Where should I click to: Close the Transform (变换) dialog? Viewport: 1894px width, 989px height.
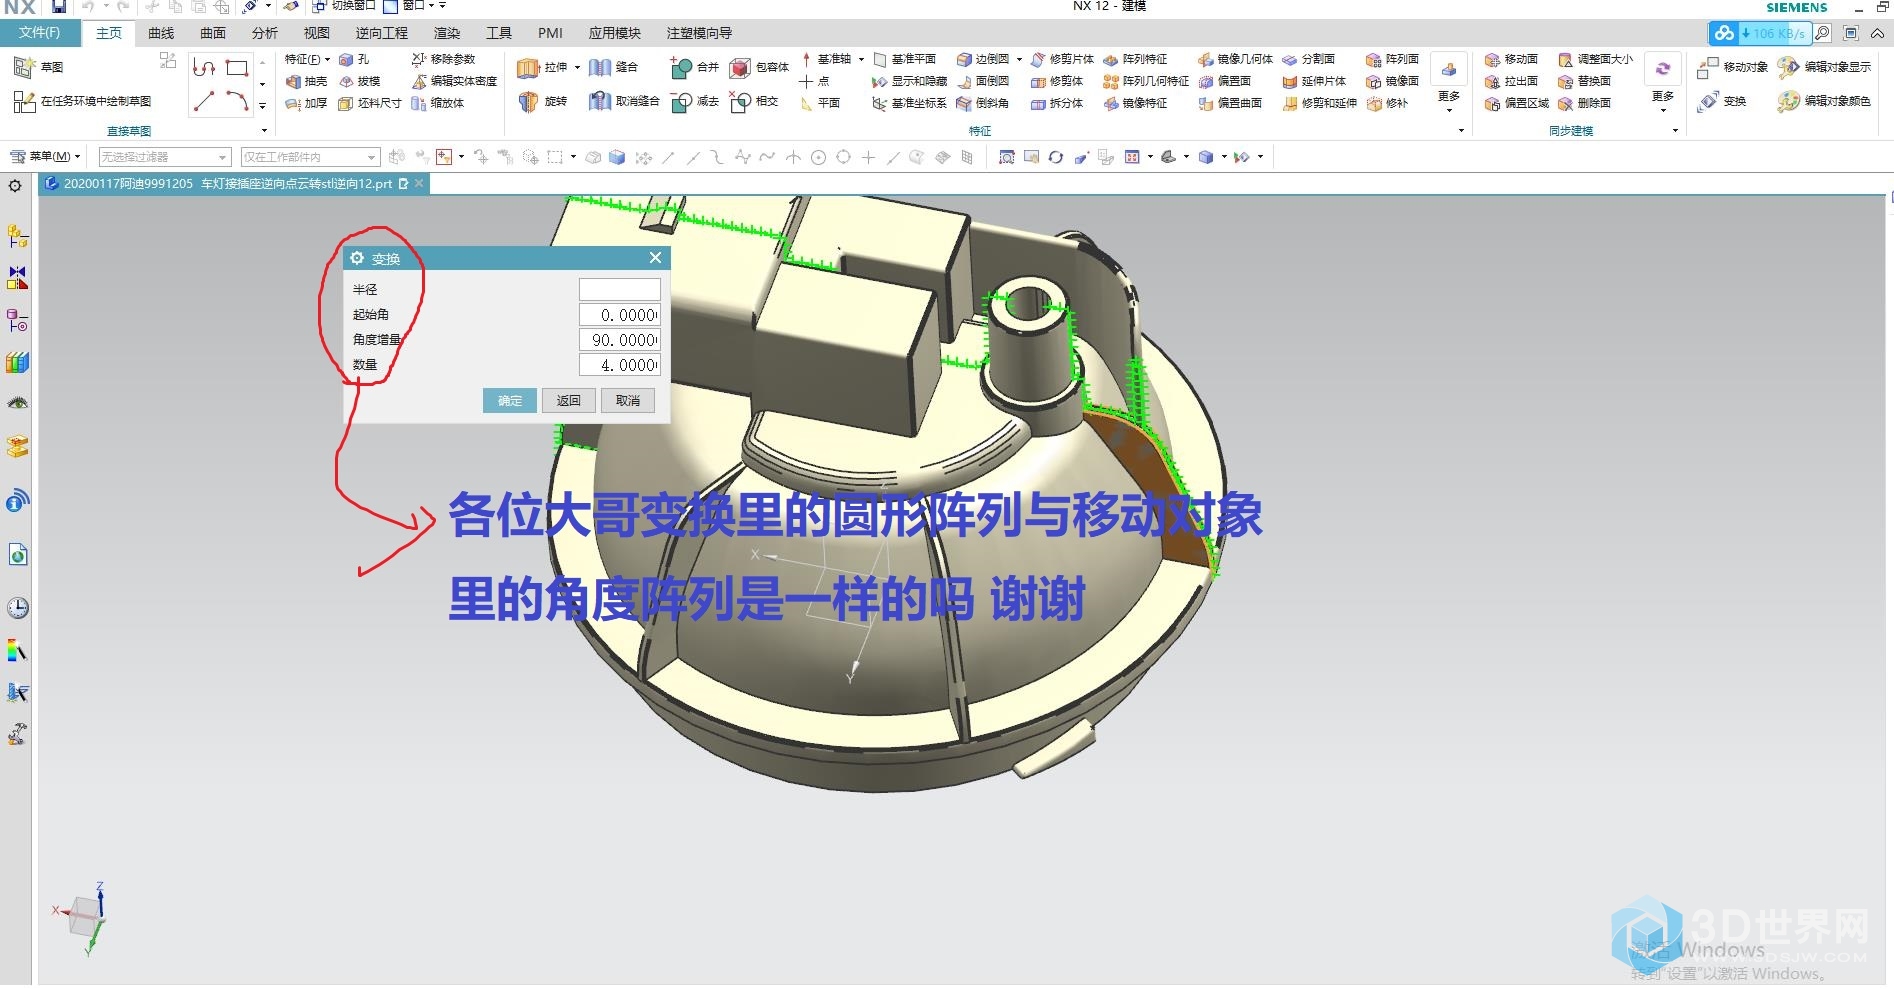[x=655, y=258]
